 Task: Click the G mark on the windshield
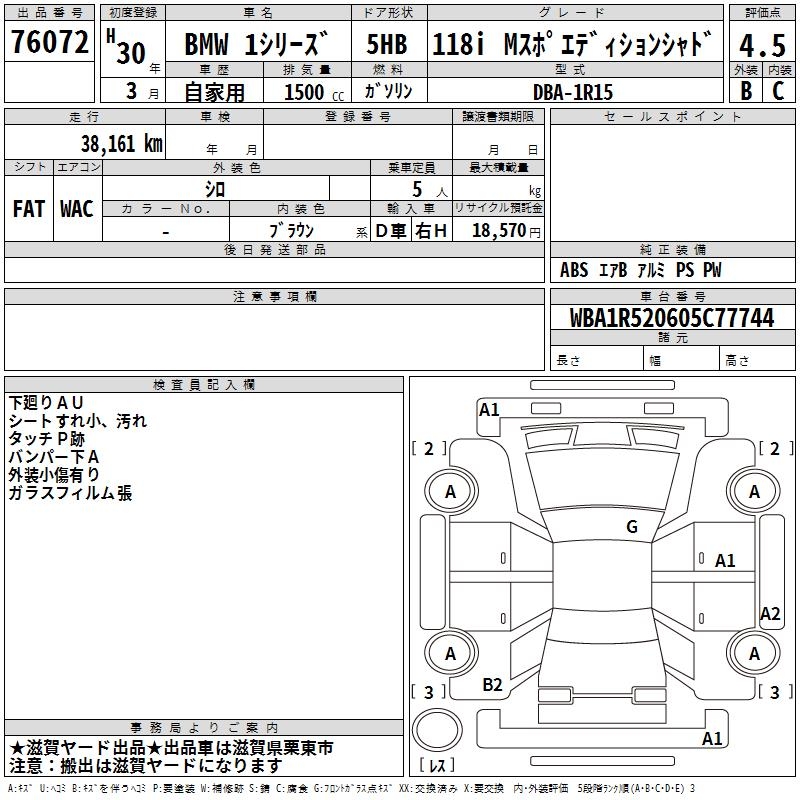(631, 527)
